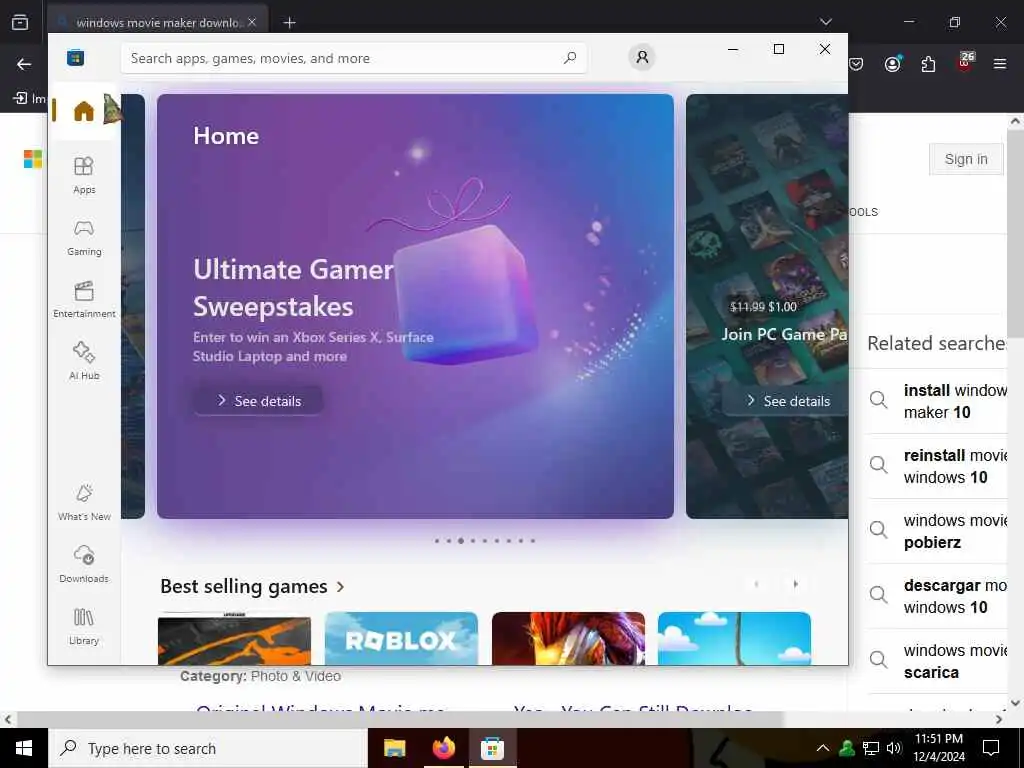This screenshot has width=1024, height=768.
Task: Search related: reinstall movie windows 10
Action: (936, 466)
